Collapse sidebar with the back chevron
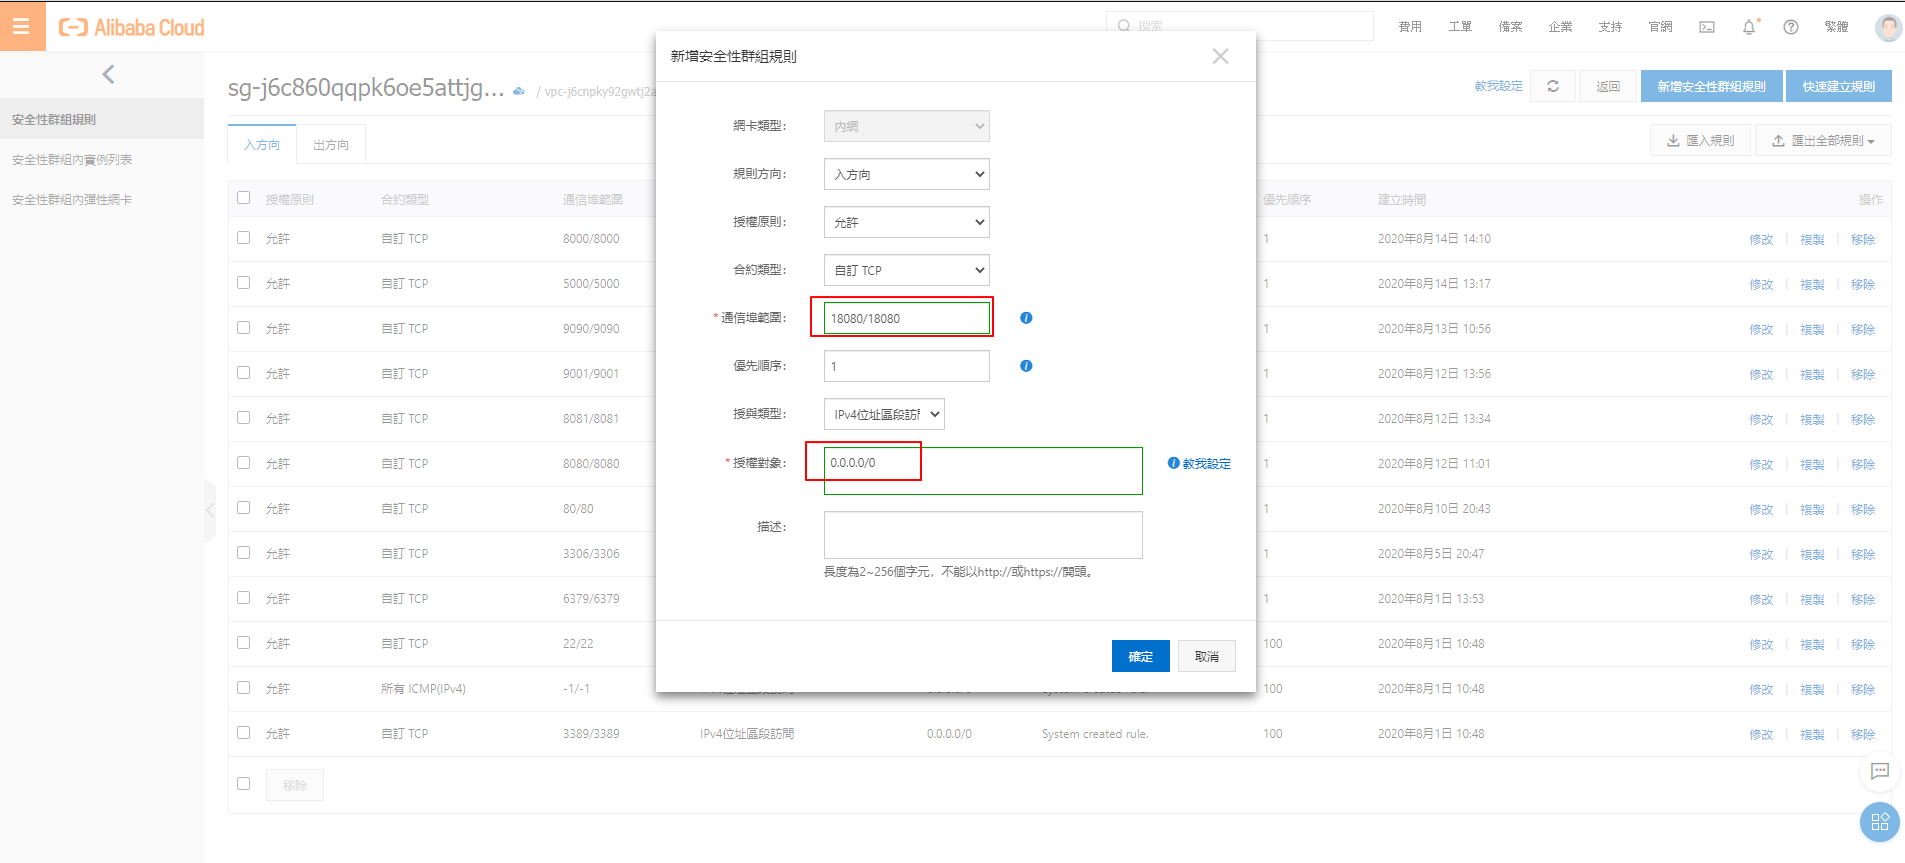The width and height of the screenshot is (1905, 863). click(x=108, y=74)
